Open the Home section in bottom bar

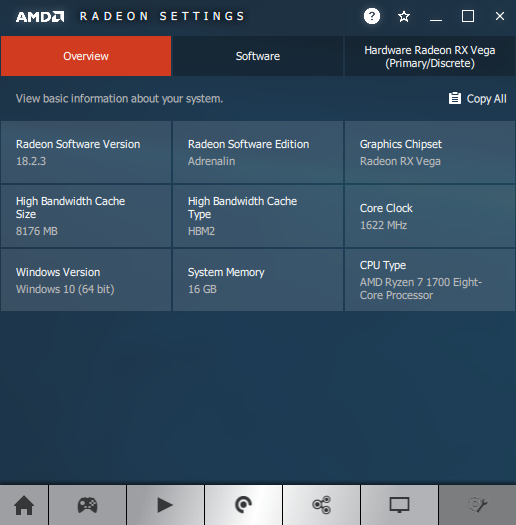point(24,505)
